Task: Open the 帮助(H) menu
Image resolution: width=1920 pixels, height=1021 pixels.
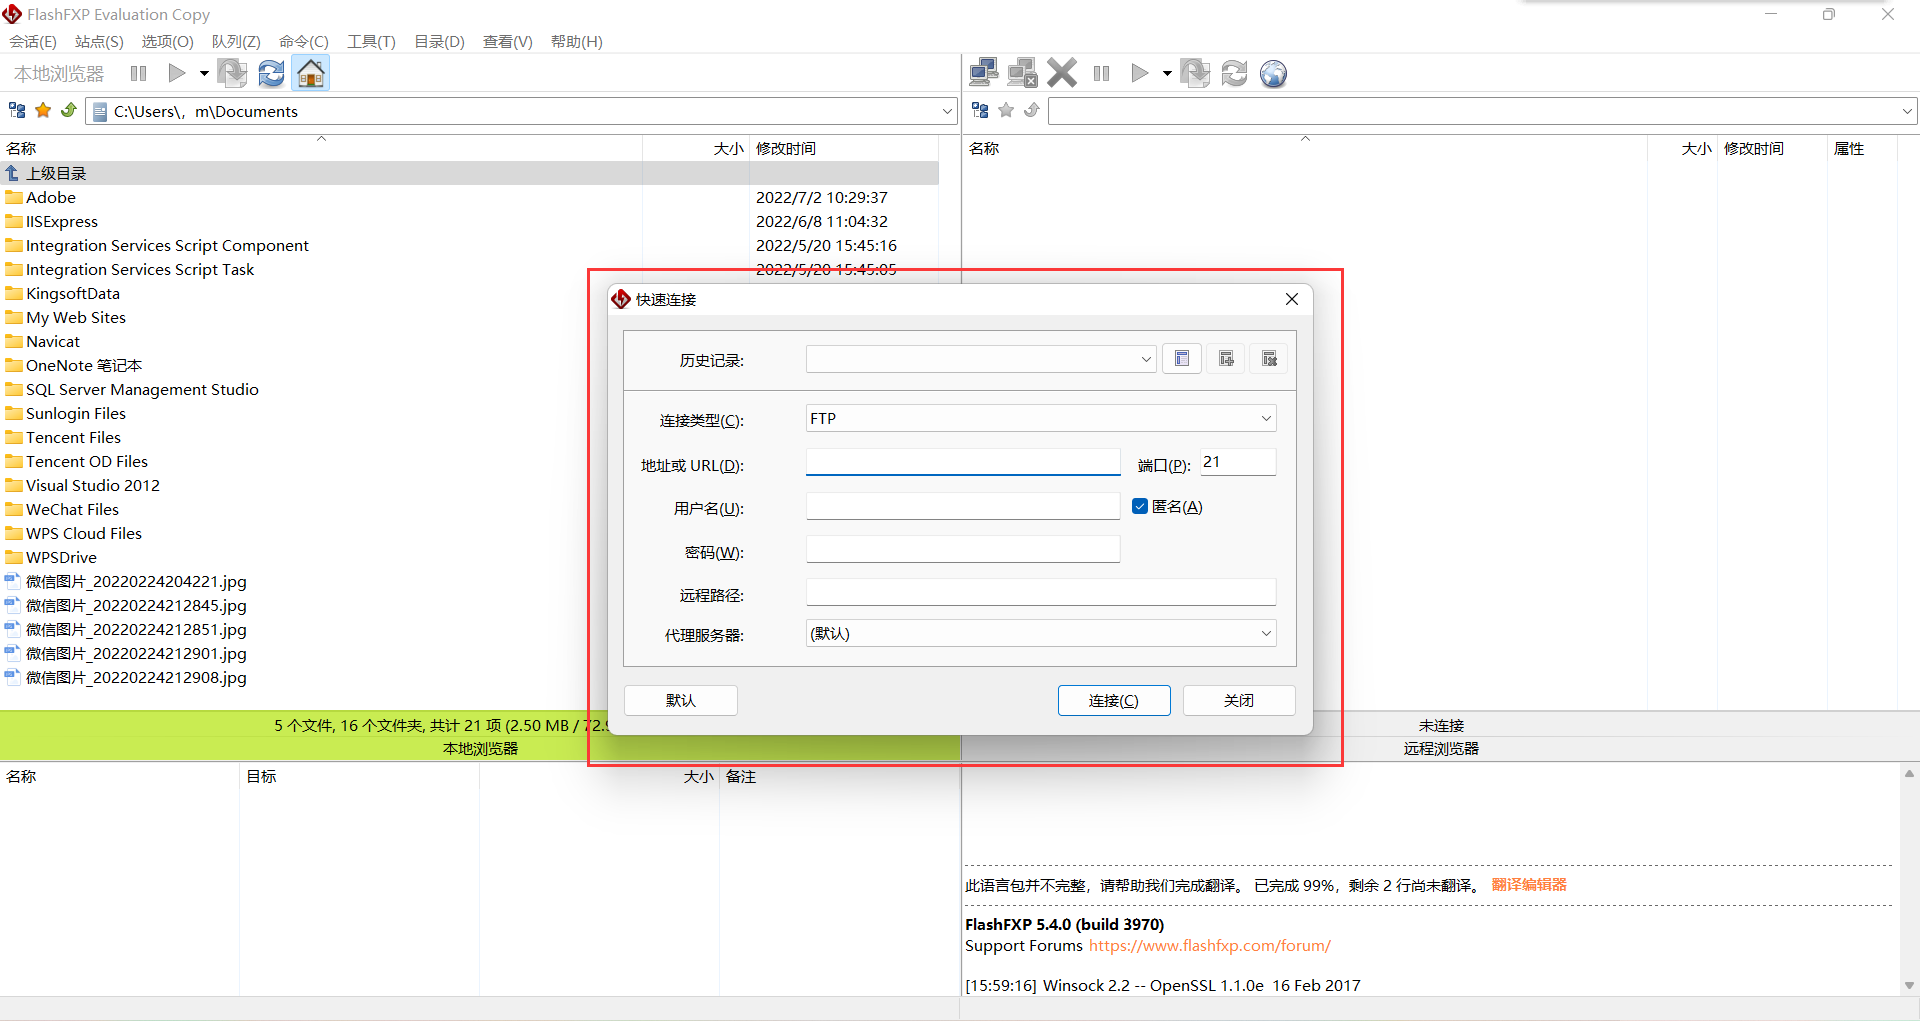Action: 576,41
